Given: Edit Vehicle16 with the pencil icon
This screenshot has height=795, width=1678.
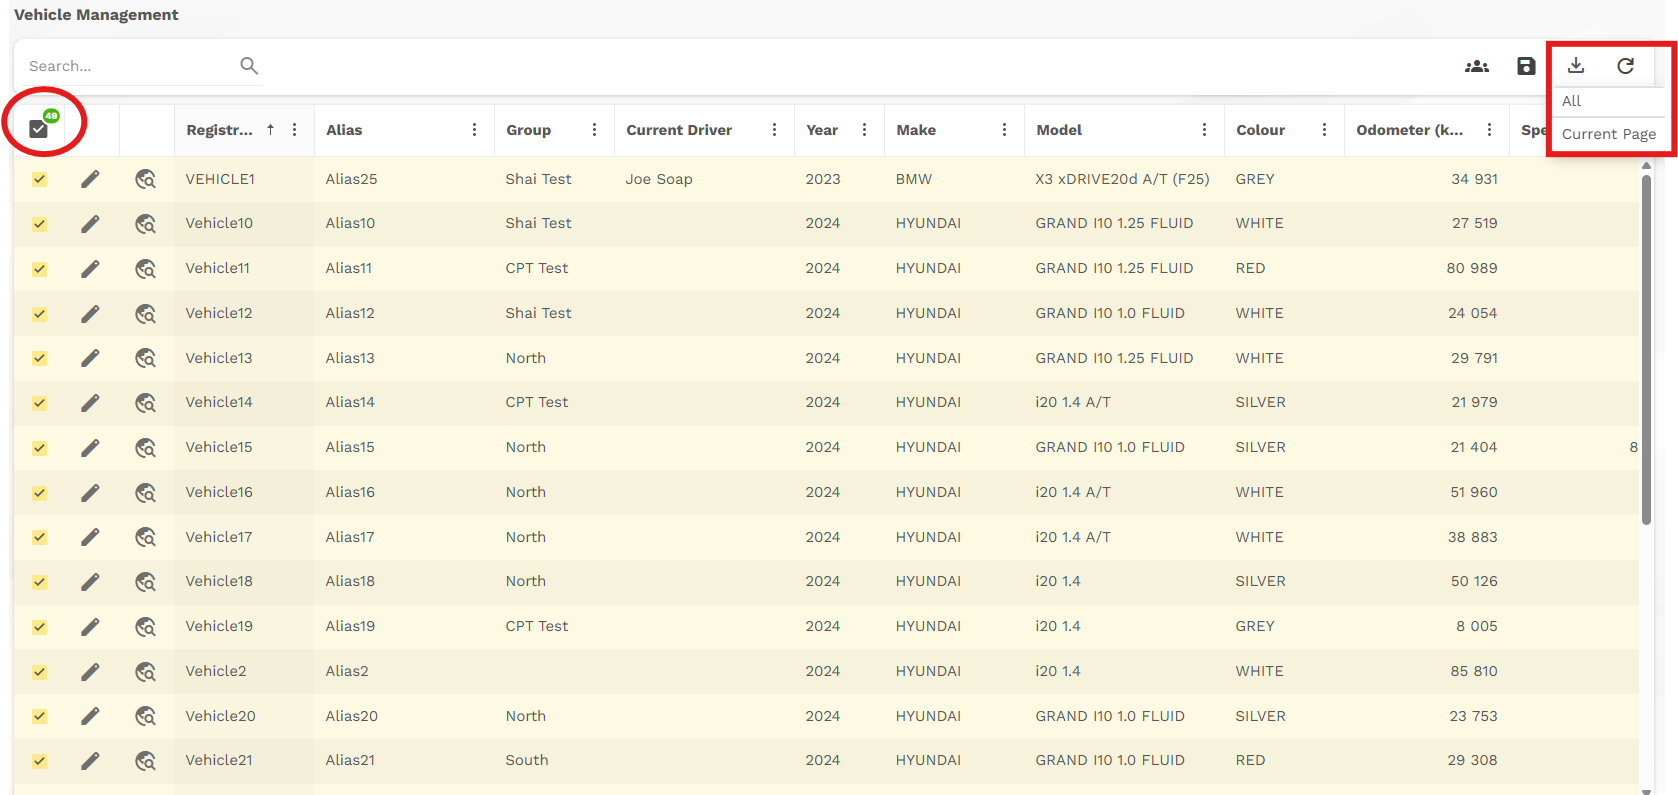Looking at the screenshot, I should click(90, 493).
